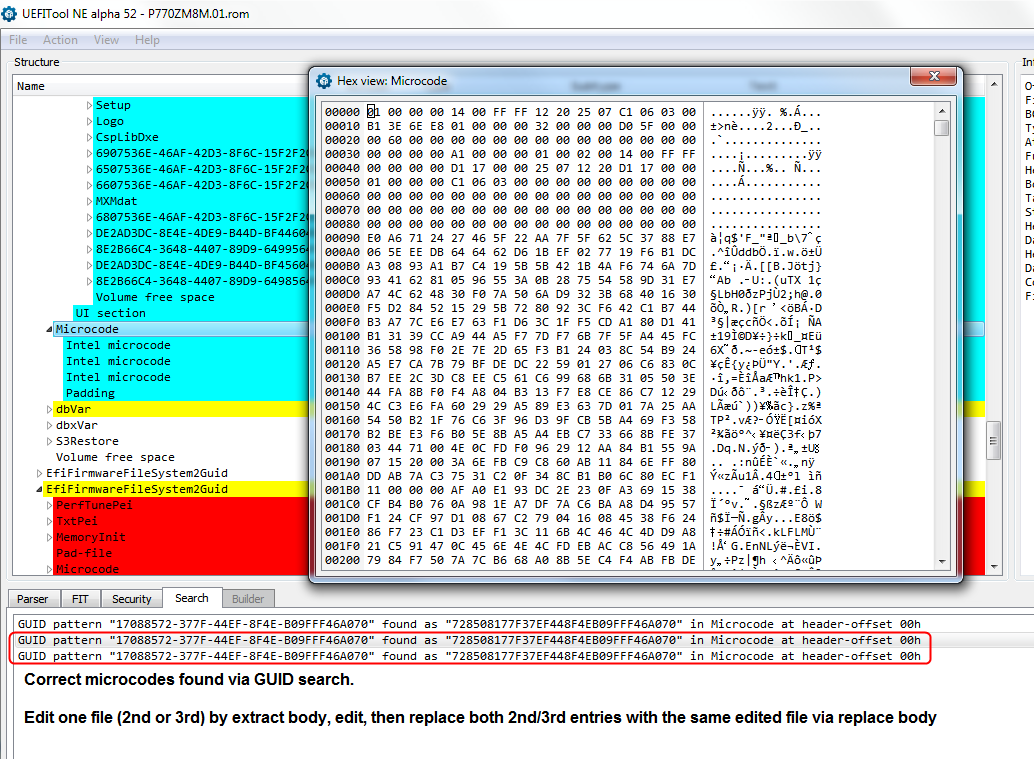Select the second Intel microcode entry

pyautogui.click(x=118, y=361)
